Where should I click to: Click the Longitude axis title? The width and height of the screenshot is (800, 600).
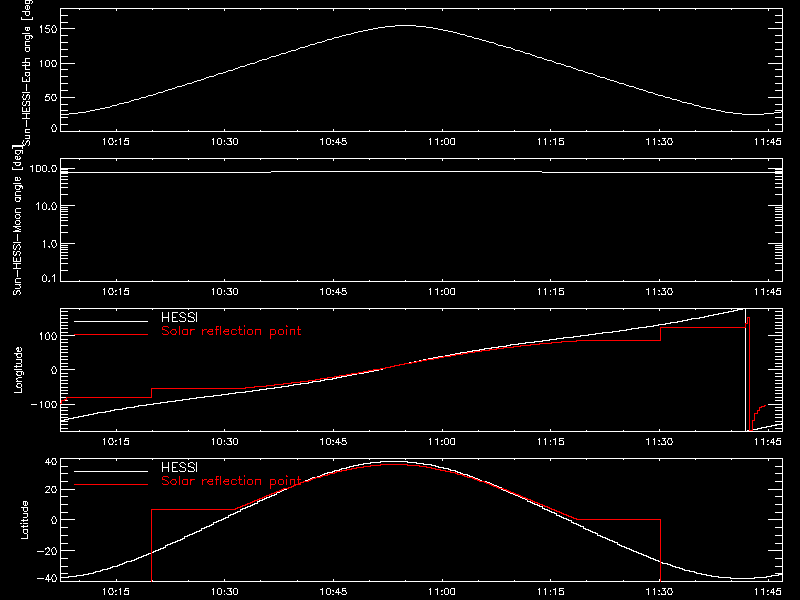[x=18, y=370]
